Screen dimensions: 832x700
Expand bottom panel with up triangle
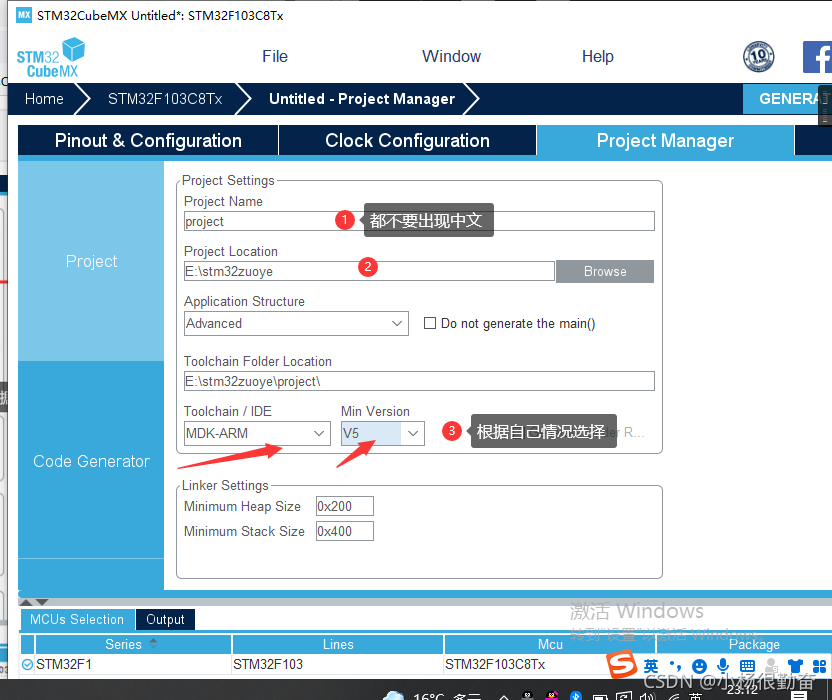[x=25, y=602]
